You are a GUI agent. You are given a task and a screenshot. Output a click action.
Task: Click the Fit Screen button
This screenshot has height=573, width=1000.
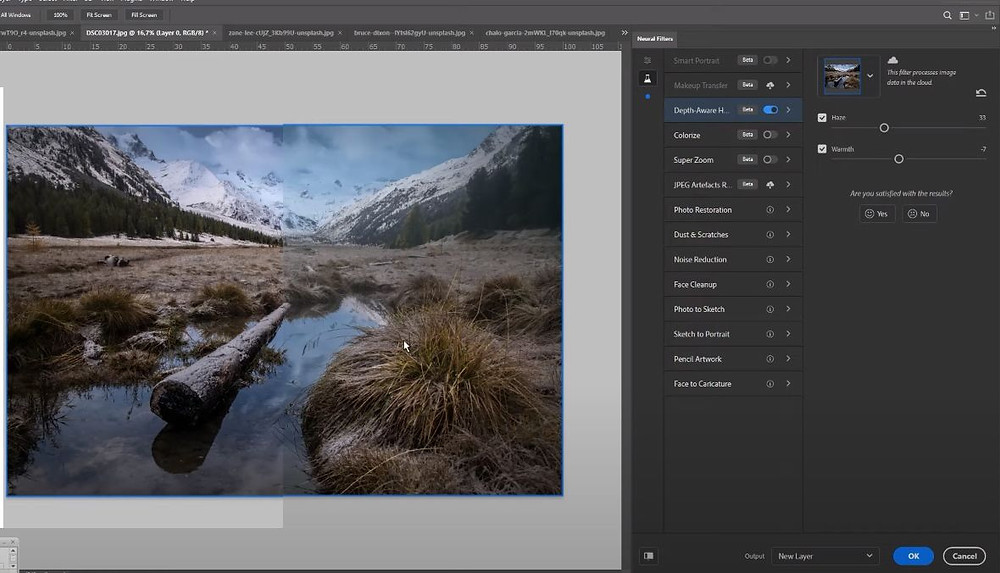pyautogui.click(x=99, y=15)
